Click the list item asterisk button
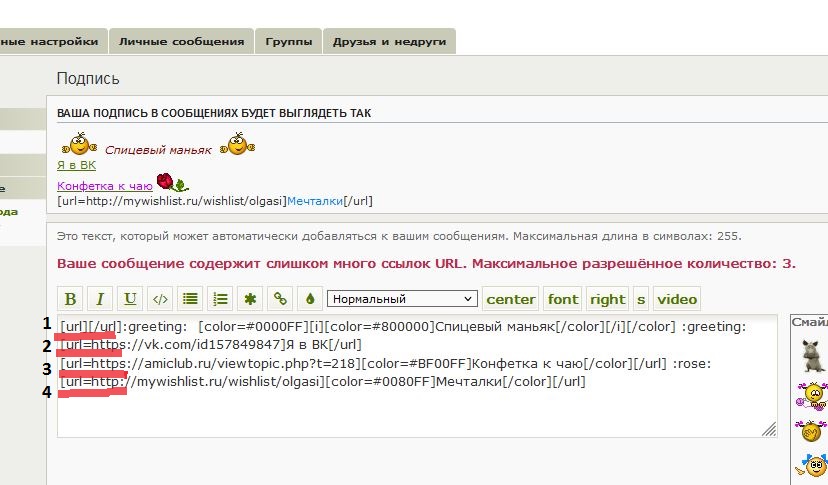 click(251, 298)
